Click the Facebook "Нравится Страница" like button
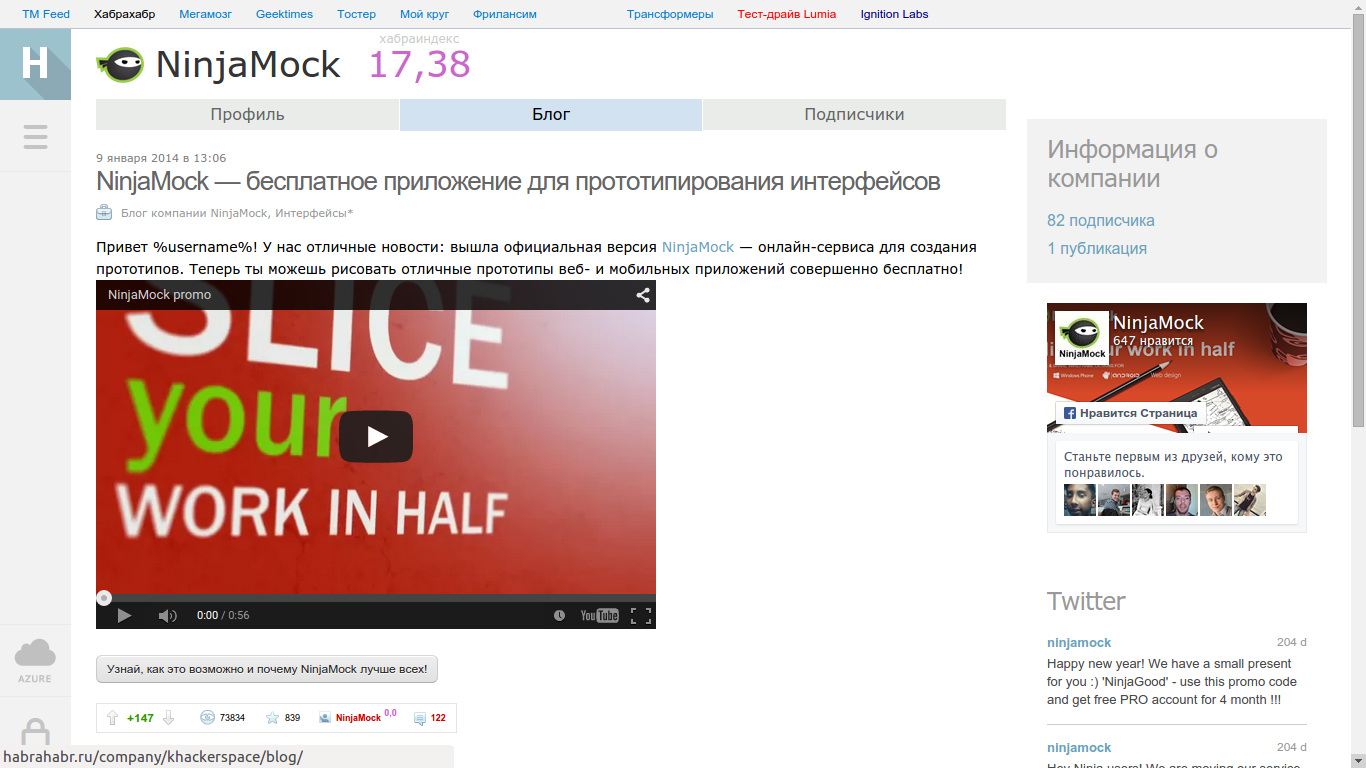The width and height of the screenshot is (1366, 768). pos(1130,413)
